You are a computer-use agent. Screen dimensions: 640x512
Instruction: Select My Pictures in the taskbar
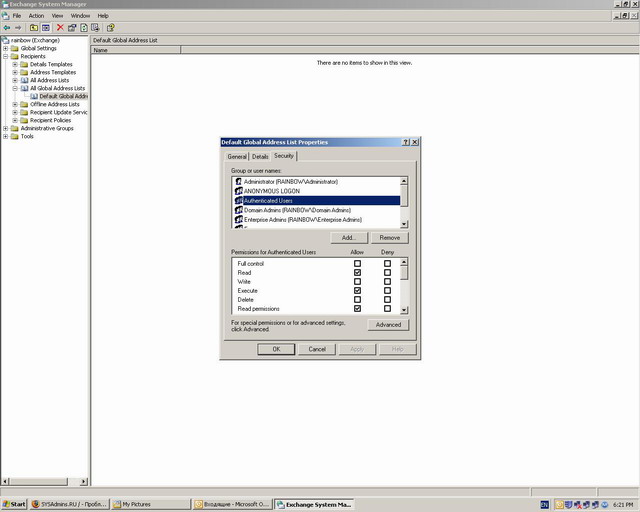click(x=151, y=504)
